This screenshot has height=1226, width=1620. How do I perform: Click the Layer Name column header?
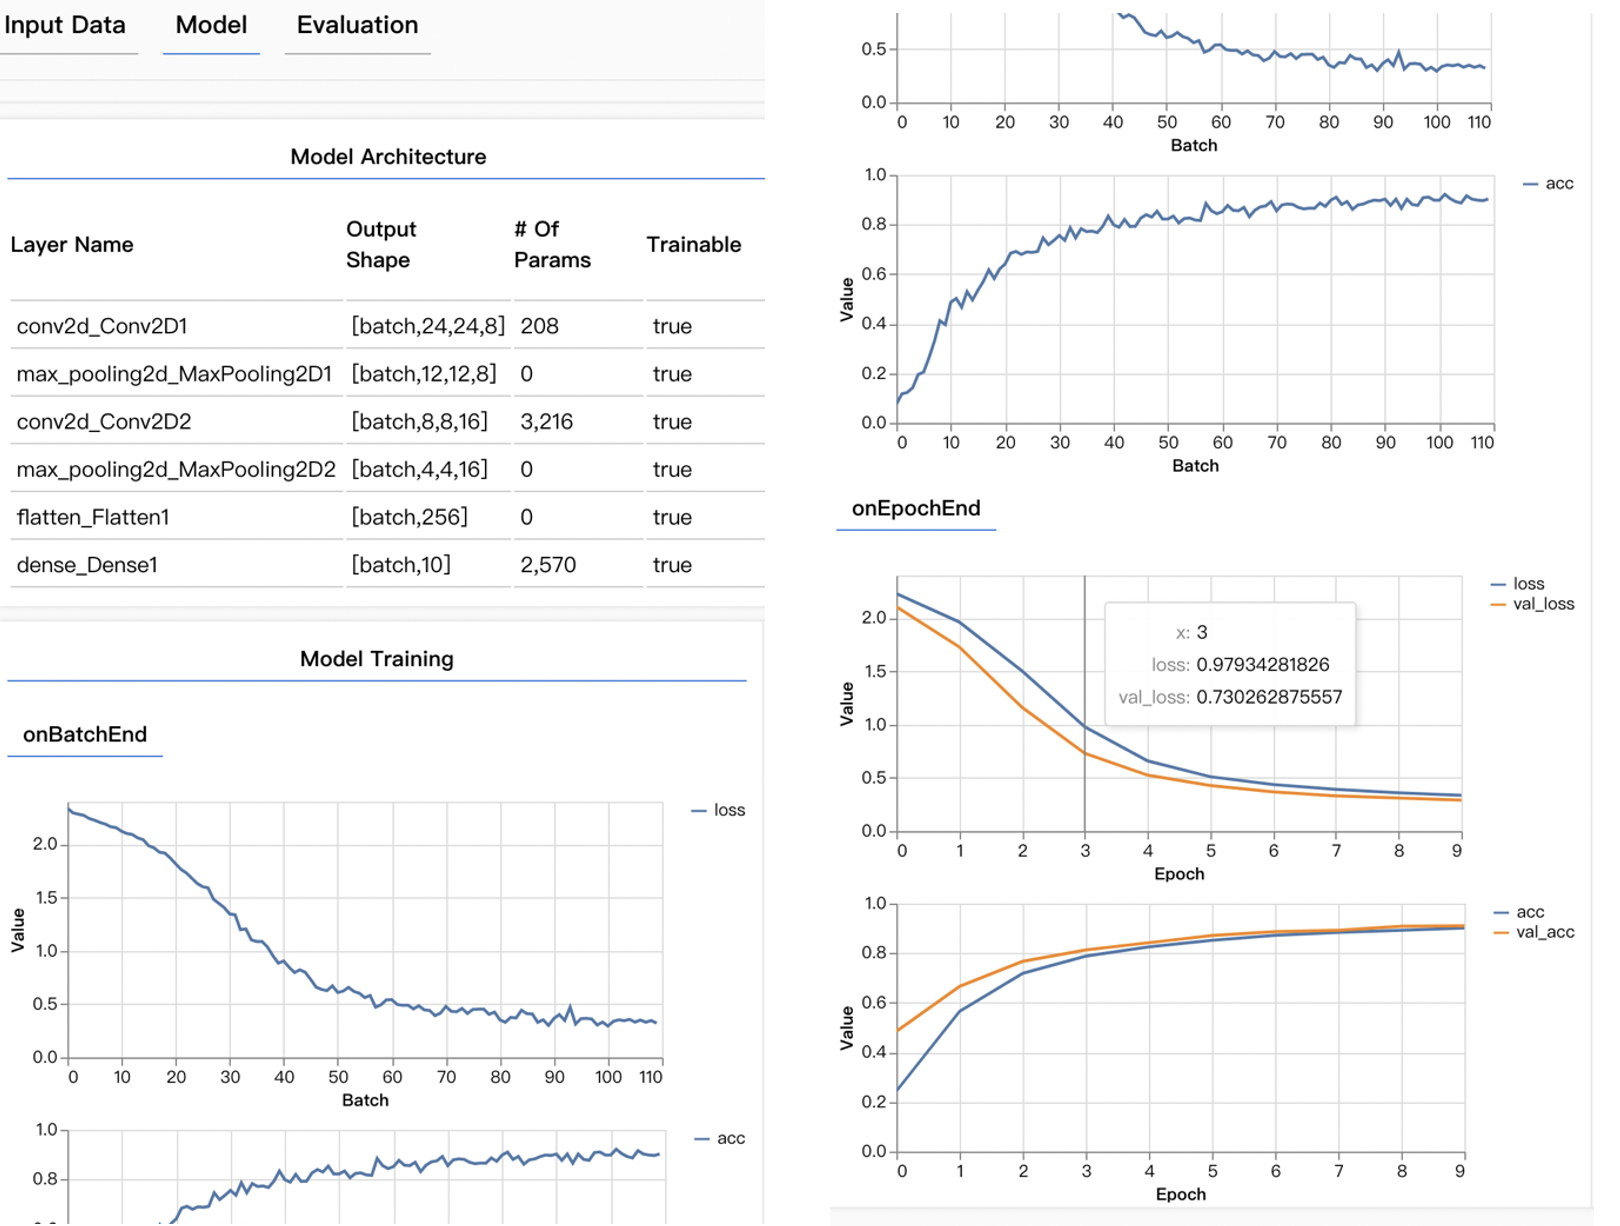tap(72, 245)
